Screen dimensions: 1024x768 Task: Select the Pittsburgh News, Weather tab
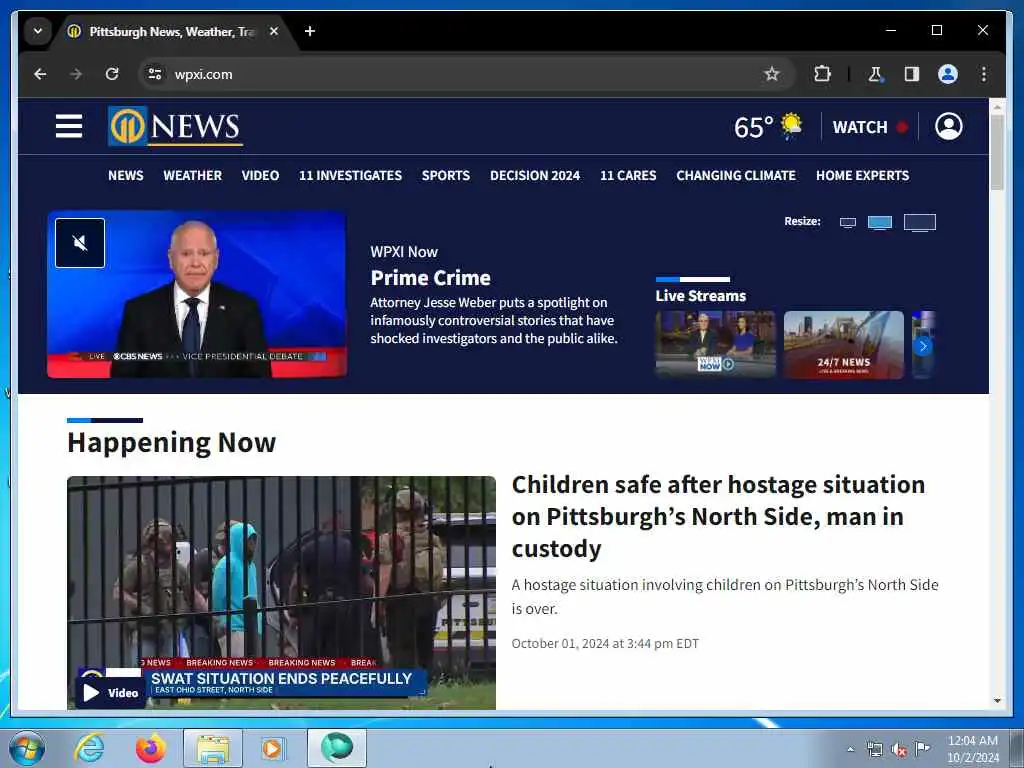click(x=172, y=31)
